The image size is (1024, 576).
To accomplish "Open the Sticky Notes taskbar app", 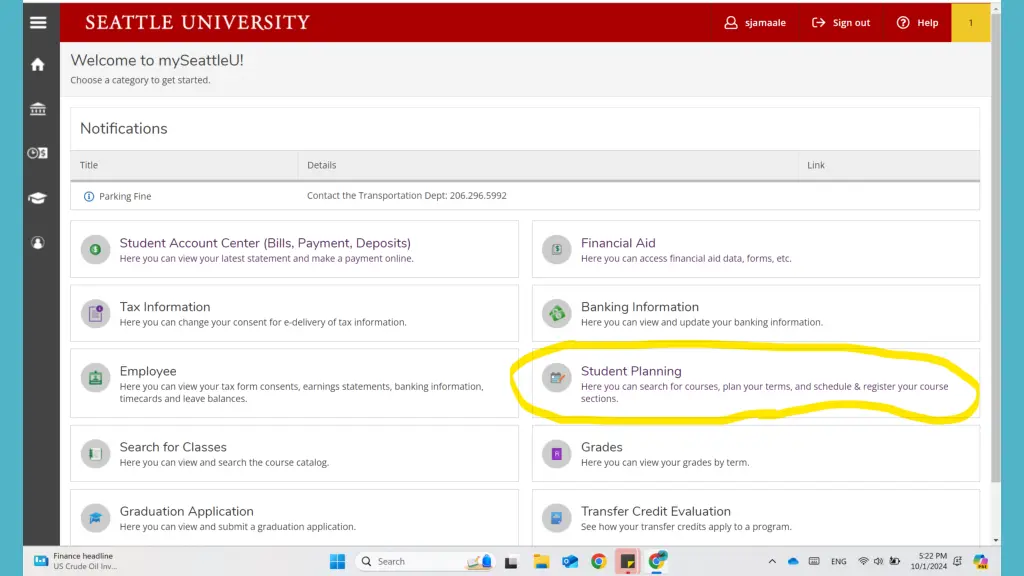I will pos(628,561).
